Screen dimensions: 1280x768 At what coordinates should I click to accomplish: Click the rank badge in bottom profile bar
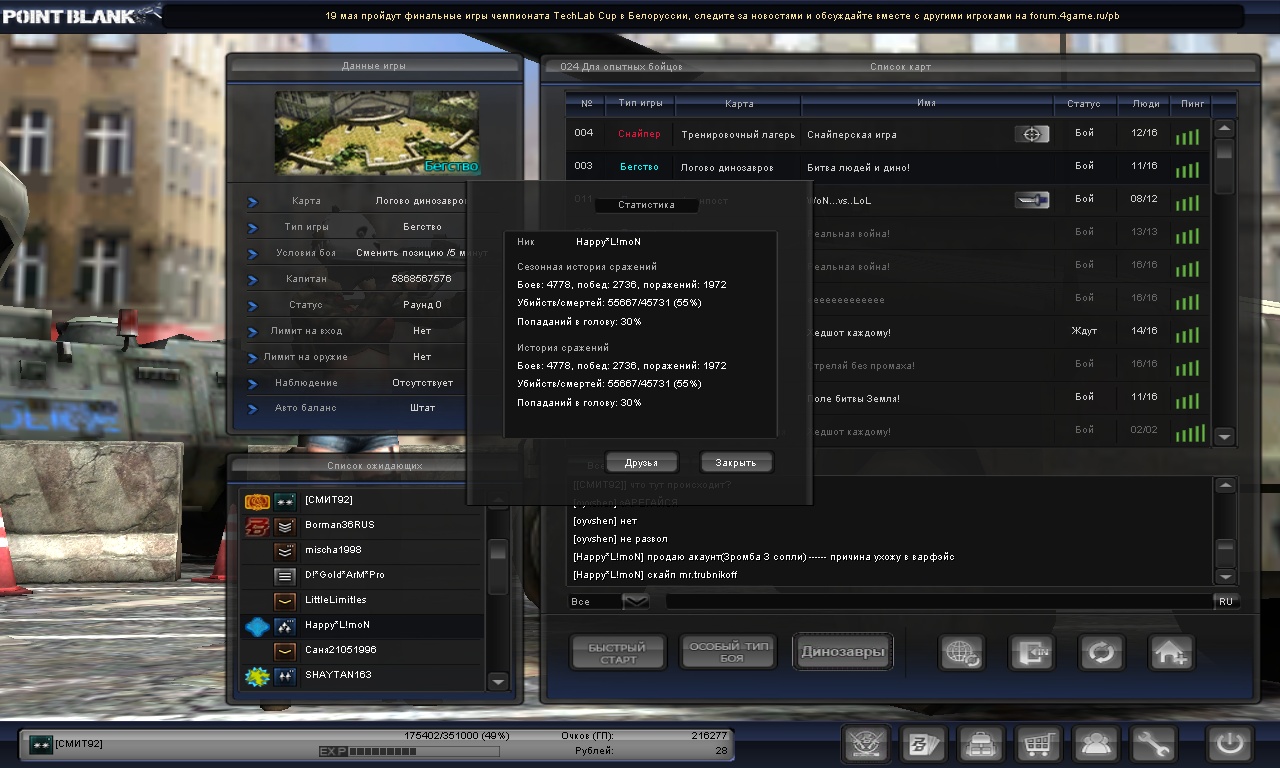[40, 744]
